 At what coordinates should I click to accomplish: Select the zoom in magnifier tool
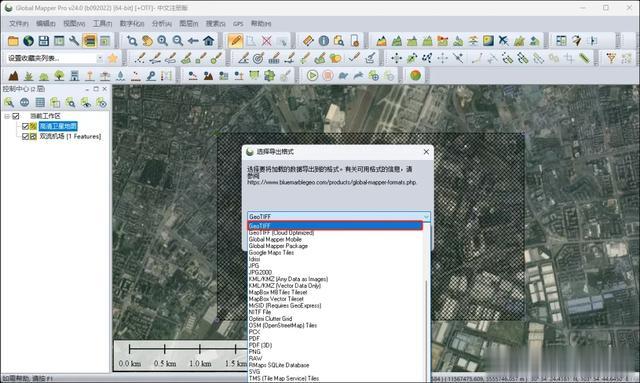click(x=162, y=41)
